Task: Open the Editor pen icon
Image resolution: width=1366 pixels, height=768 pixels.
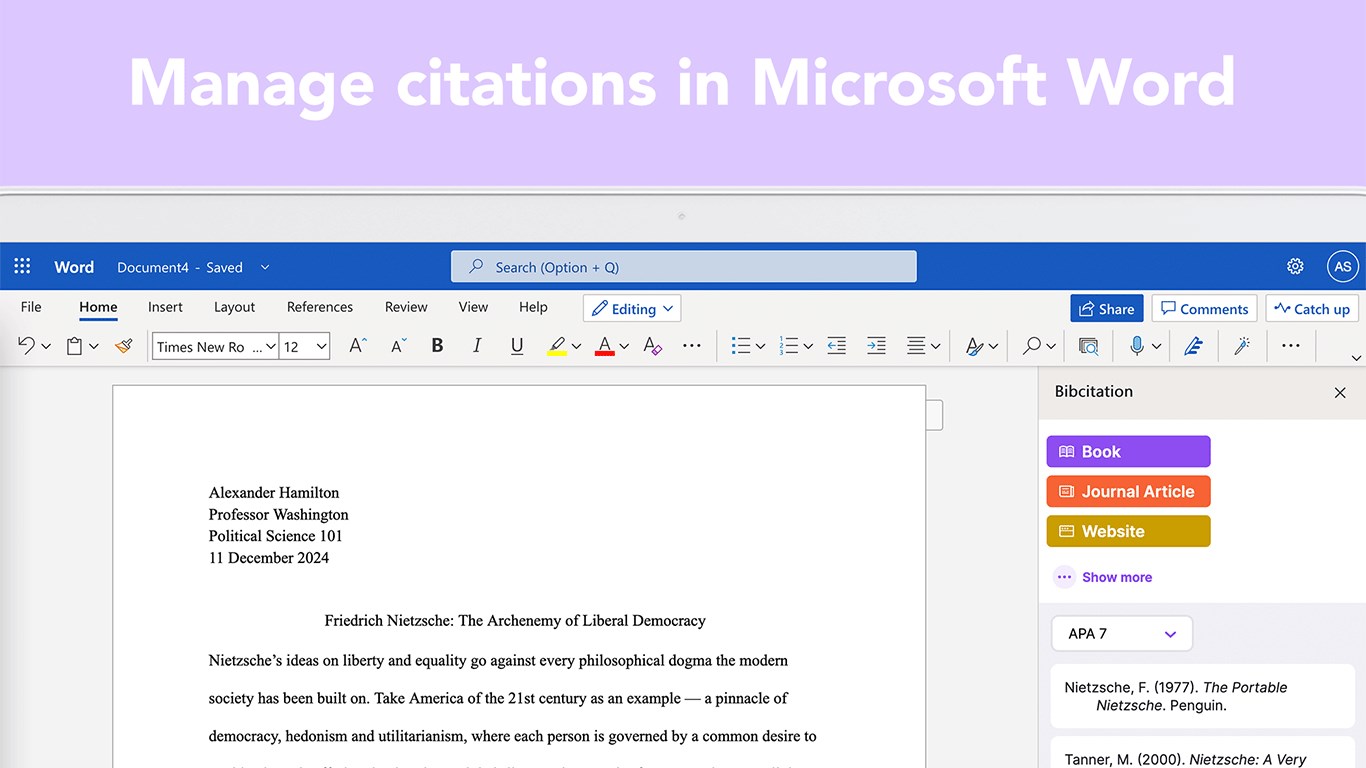Action: [x=1193, y=346]
